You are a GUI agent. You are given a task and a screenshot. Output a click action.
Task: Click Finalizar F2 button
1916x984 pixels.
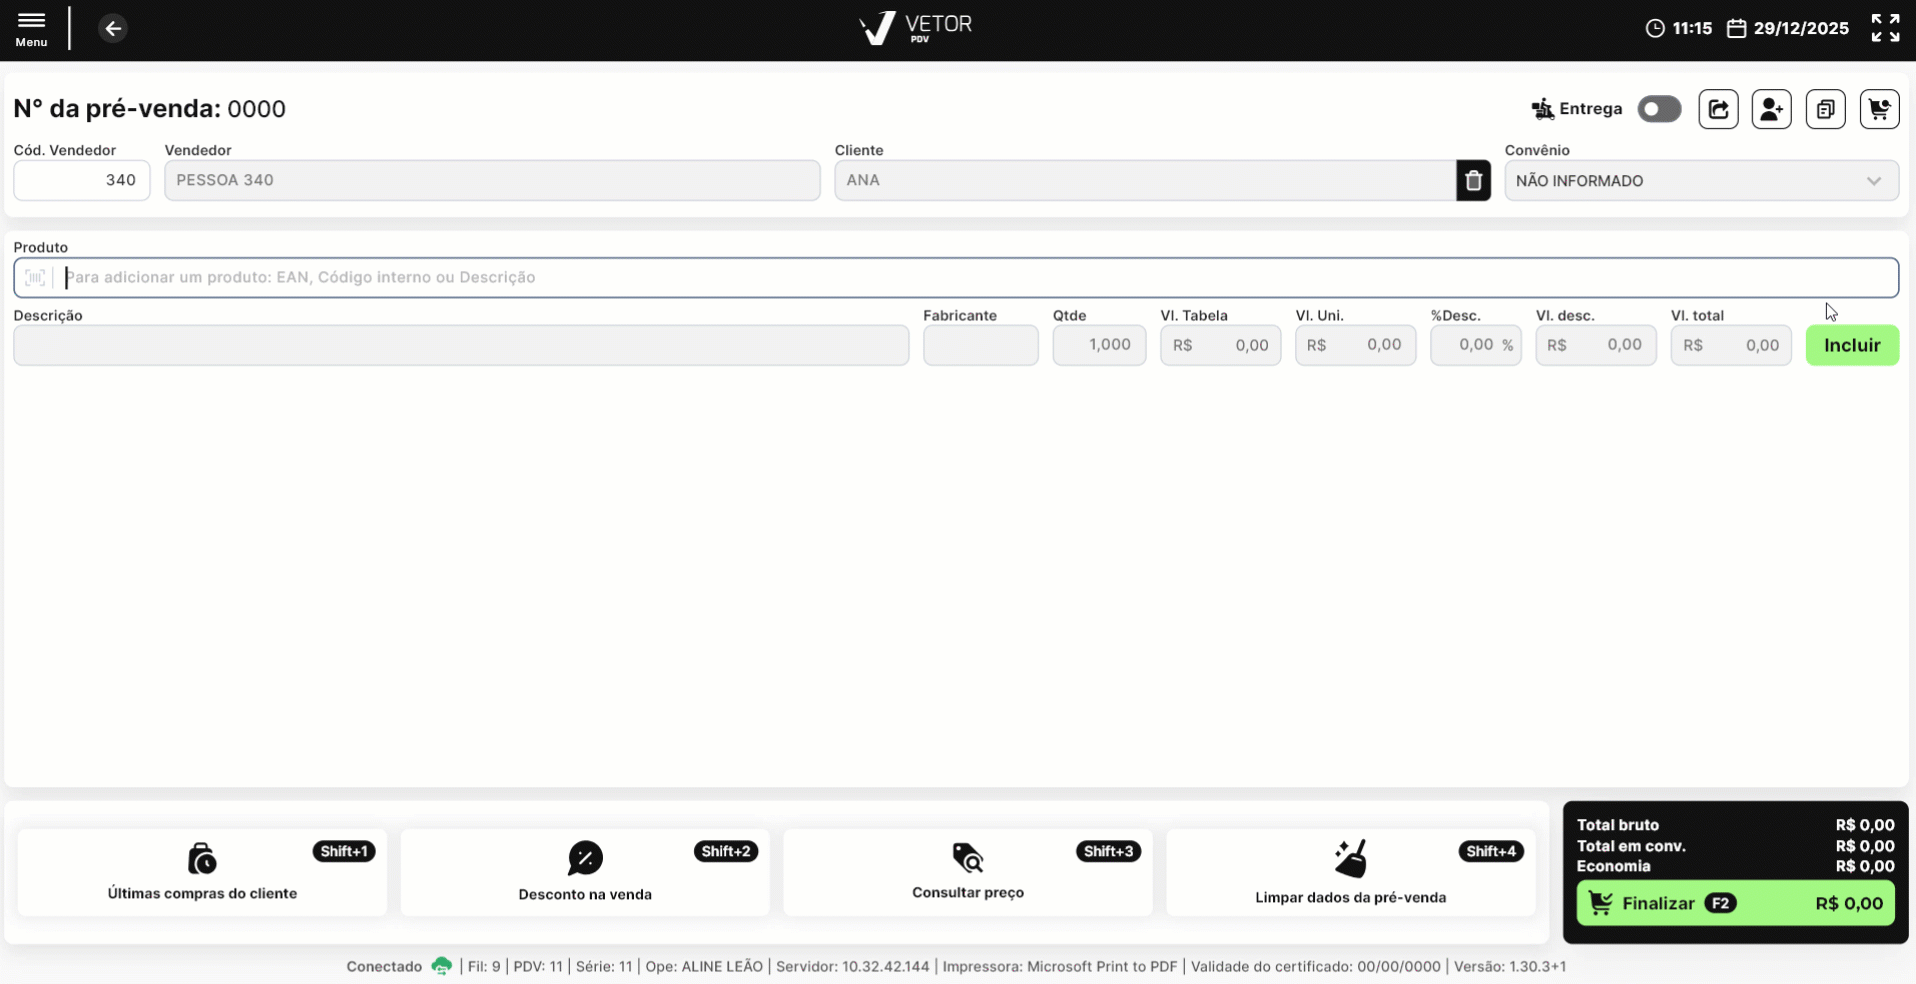point(1735,903)
